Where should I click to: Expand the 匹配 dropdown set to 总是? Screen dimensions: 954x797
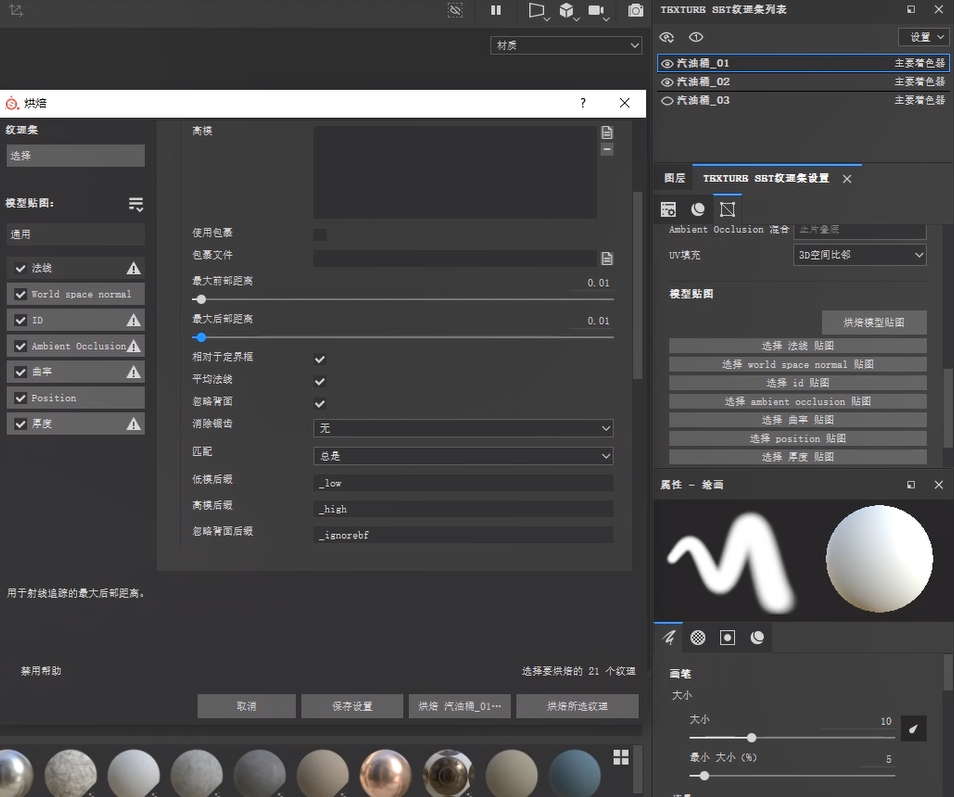click(463, 456)
